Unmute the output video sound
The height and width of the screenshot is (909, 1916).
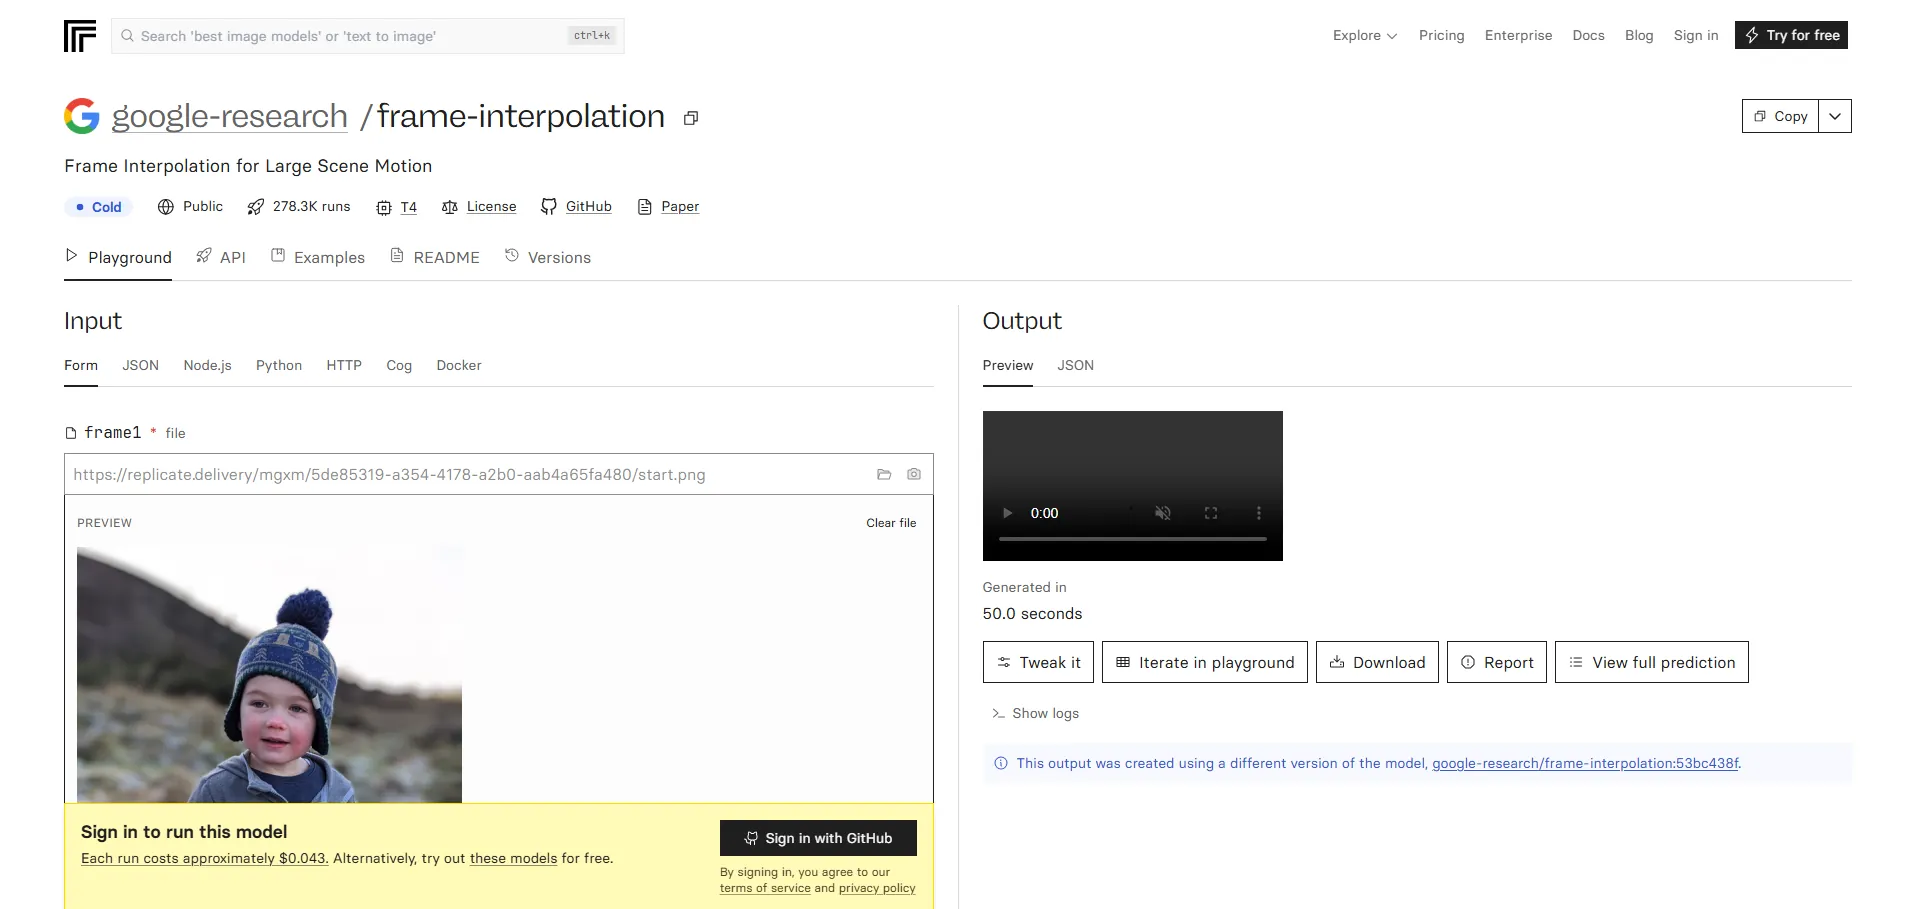click(1162, 513)
